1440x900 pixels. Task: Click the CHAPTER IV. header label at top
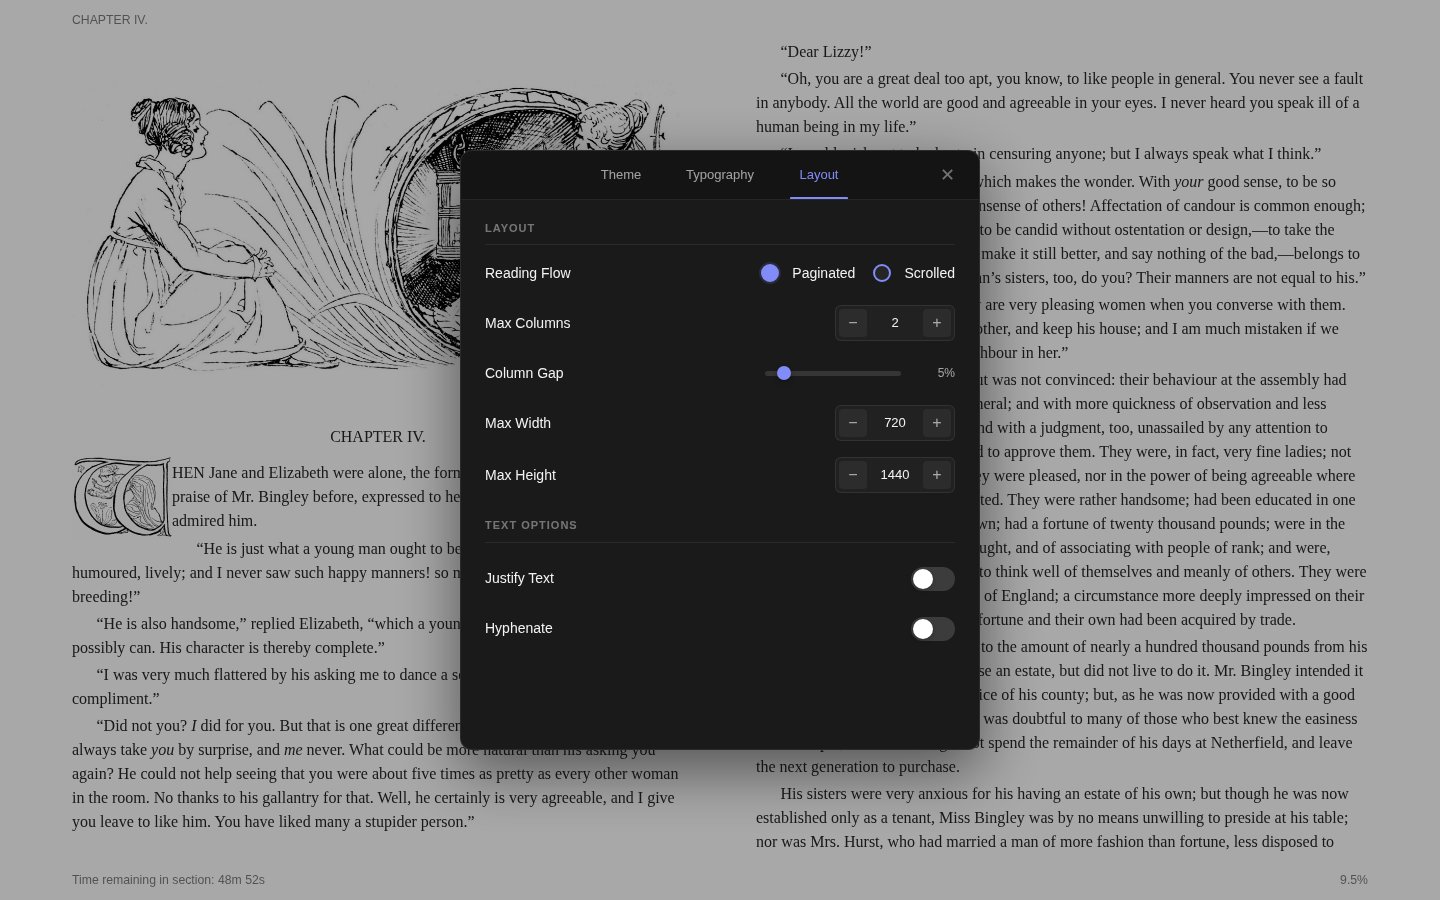[110, 20]
